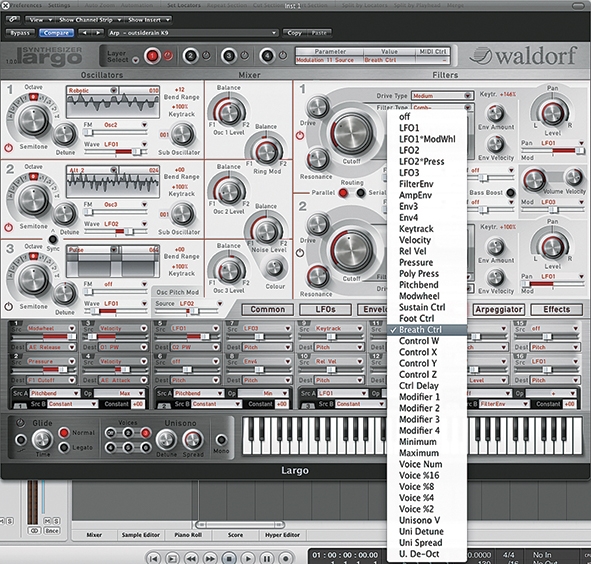Screen dimensions: 591x564
Task: Toggle filter 2 power button
Action: click(300, 253)
